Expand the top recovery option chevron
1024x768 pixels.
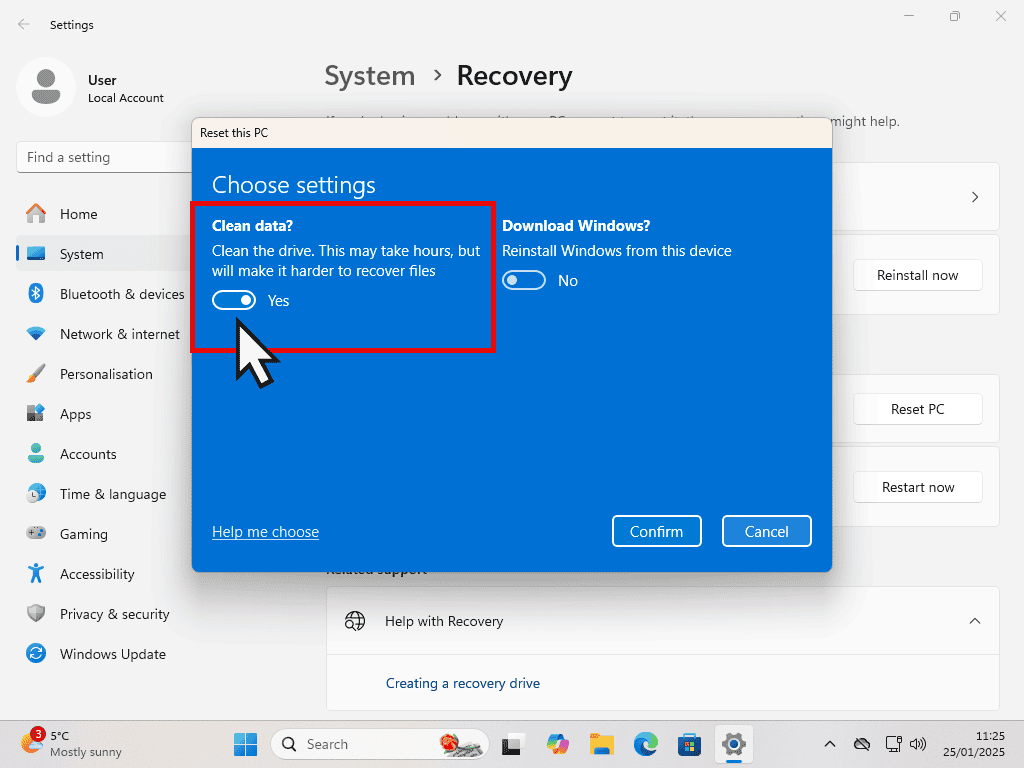(974, 197)
